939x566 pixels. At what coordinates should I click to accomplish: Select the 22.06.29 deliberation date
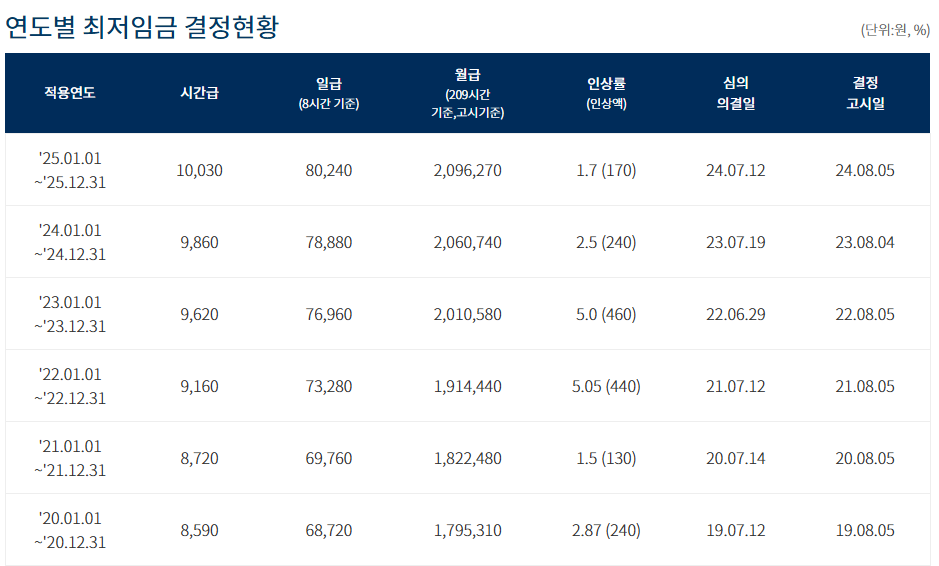[x=735, y=314]
